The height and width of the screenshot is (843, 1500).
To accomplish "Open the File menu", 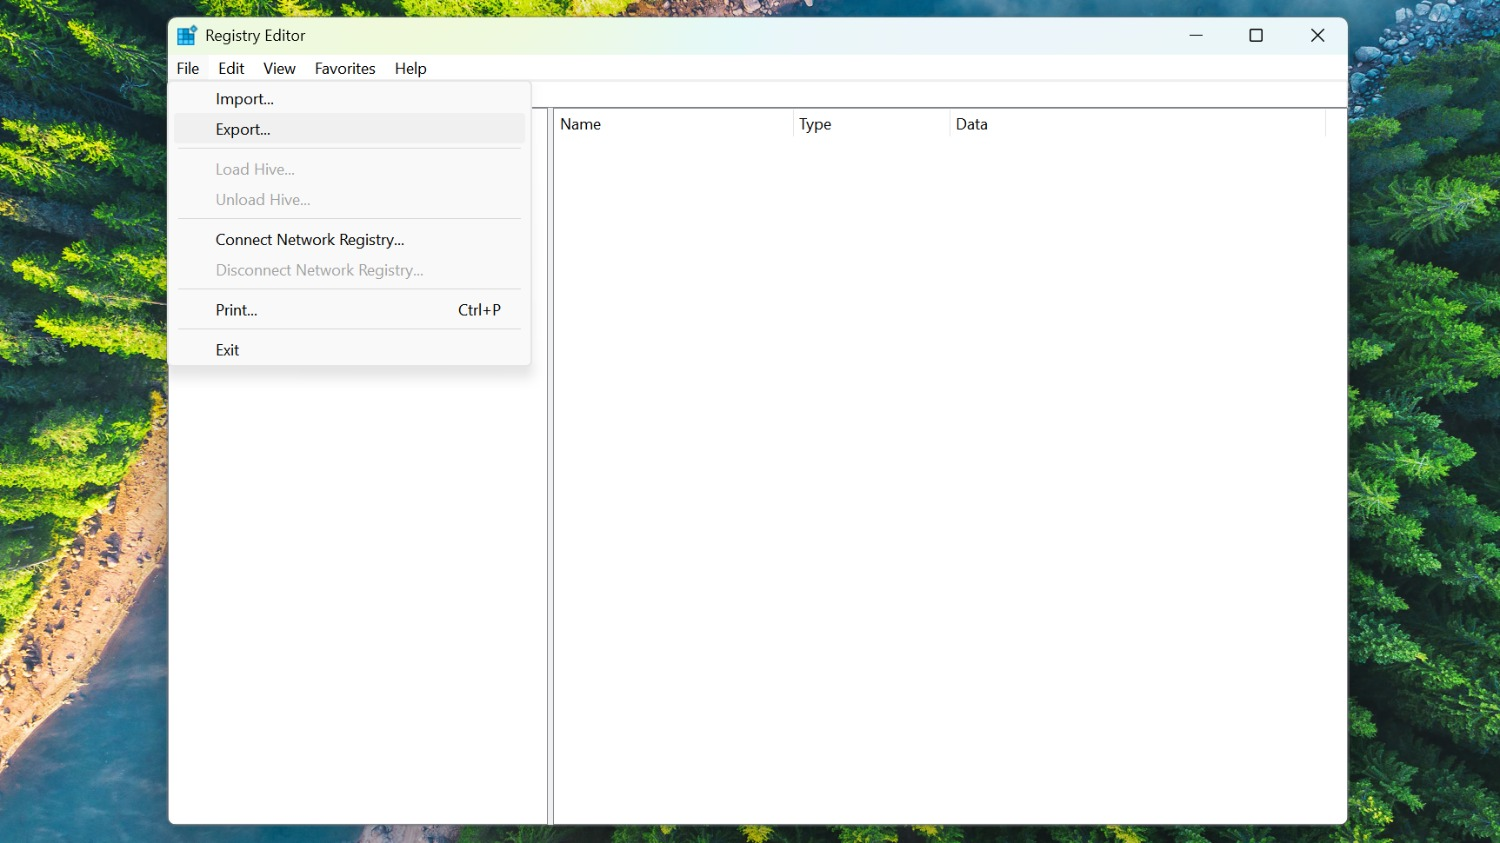I will [x=188, y=68].
